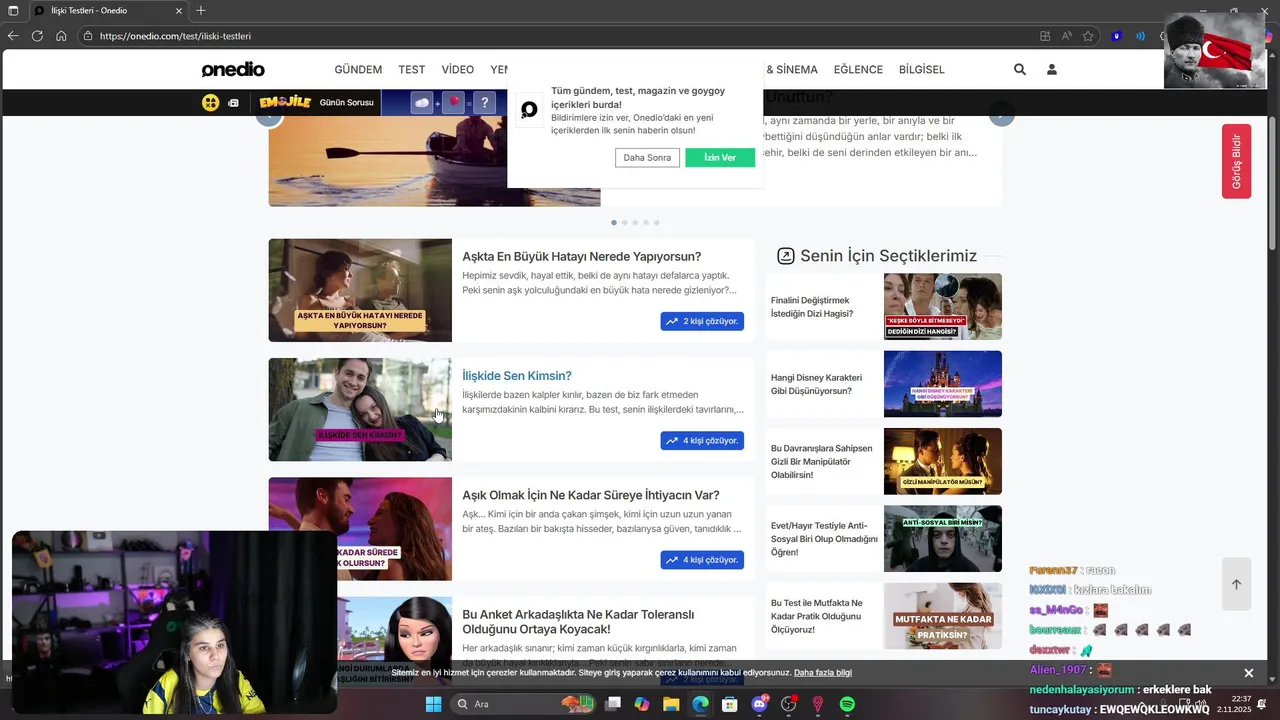
Task: Open Microsoft Store from the taskbar
Action: point(730,704)
